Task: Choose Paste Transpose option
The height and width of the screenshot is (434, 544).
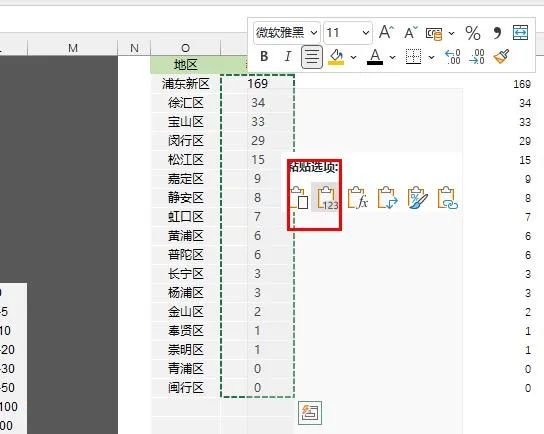Action: click(x=387, y=198)
